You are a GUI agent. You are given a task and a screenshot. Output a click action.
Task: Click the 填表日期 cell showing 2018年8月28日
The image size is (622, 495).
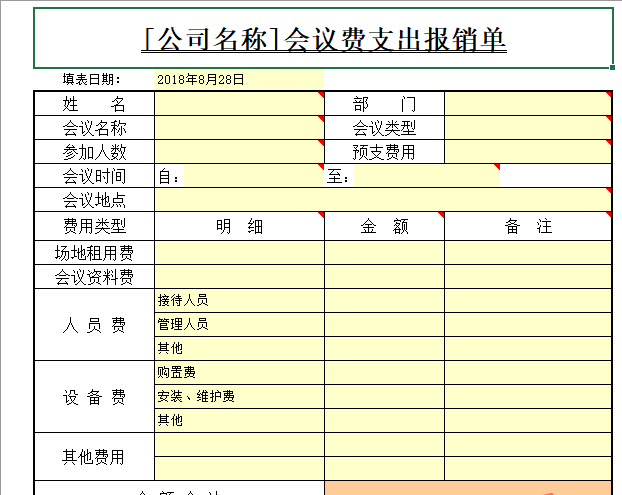238,79
